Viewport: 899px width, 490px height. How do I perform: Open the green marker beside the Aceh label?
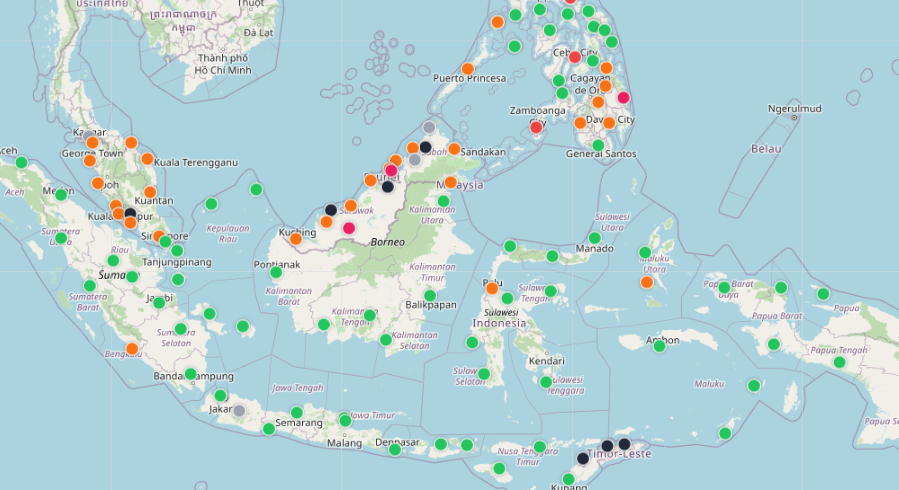point(21,162)
